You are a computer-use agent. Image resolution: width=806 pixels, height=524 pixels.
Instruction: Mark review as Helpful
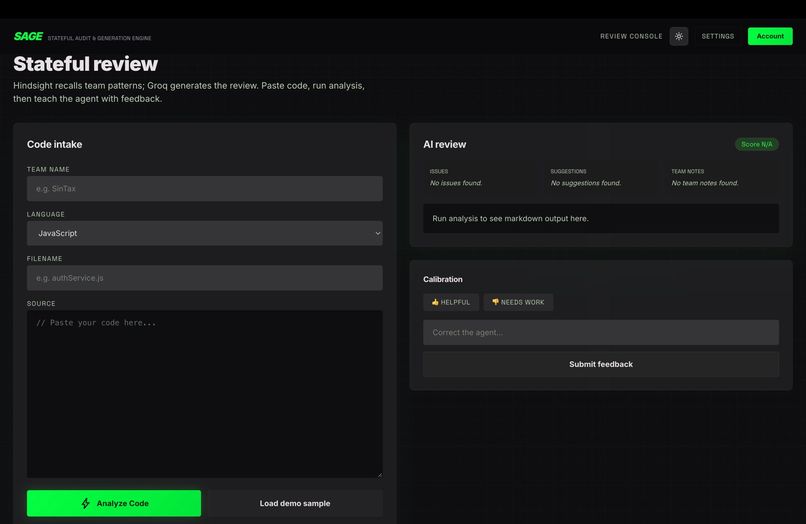pyautogui.click(x=451, y=302)
